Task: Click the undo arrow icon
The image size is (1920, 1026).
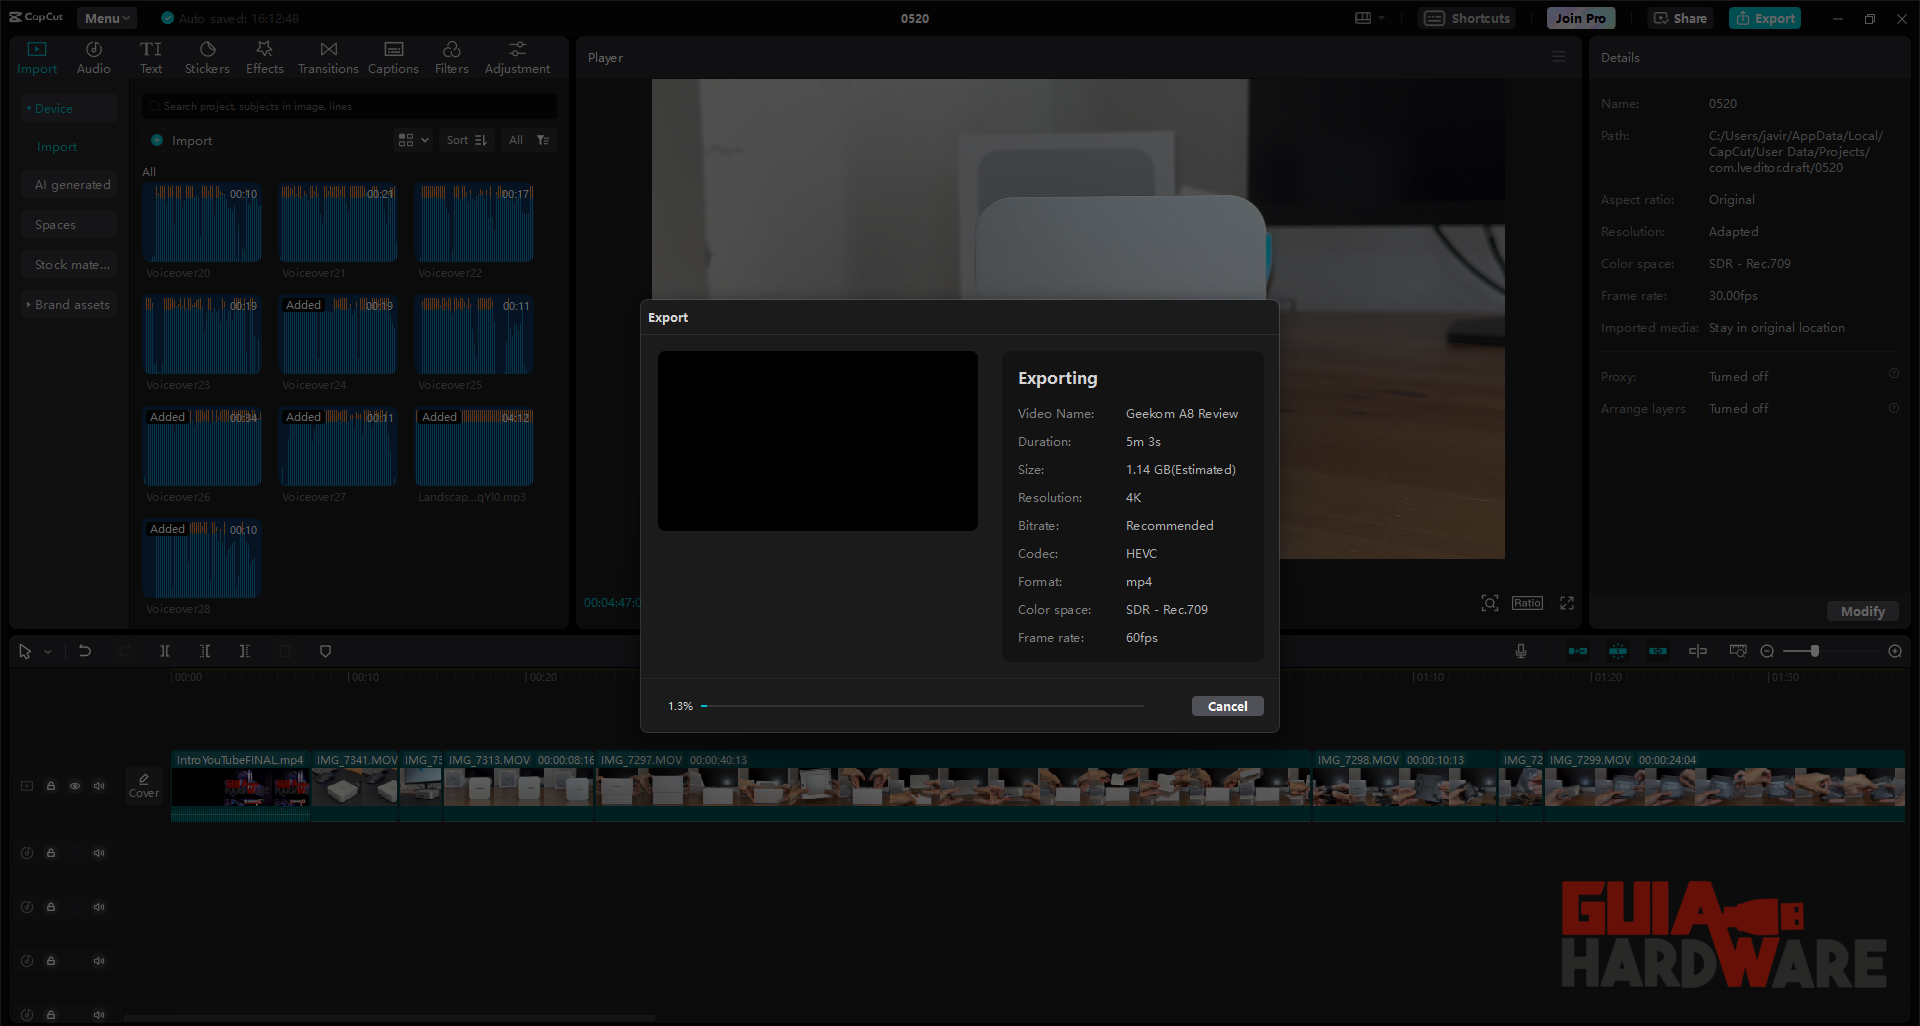Action: coord(85,651)
